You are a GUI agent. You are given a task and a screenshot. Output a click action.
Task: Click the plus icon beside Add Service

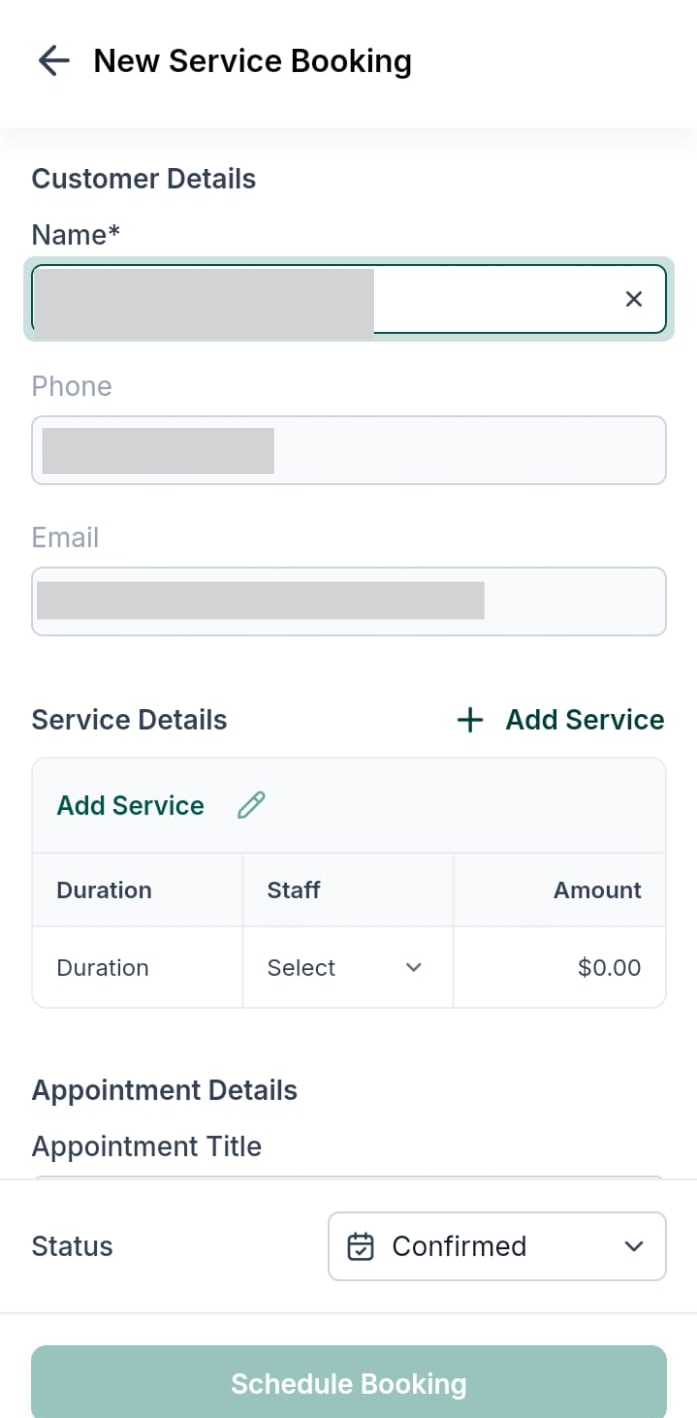(x=470, y=720)
